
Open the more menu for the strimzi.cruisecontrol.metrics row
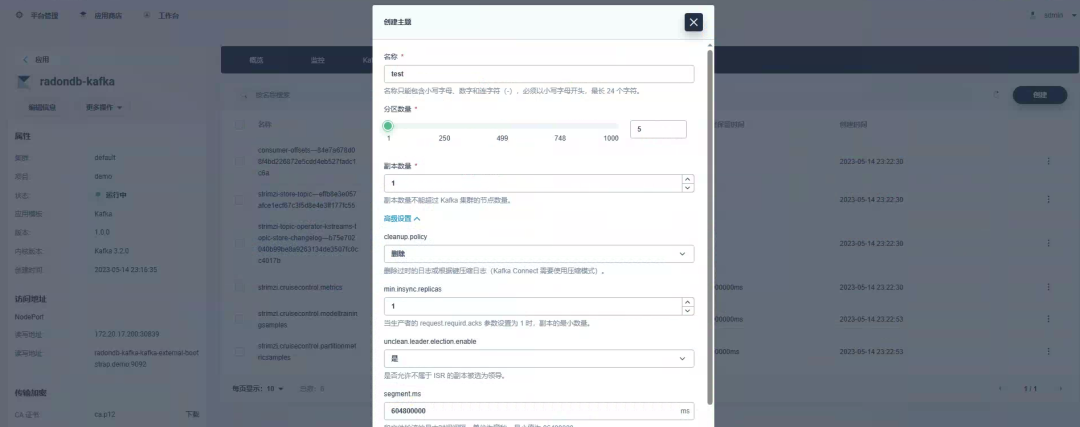1048,287
